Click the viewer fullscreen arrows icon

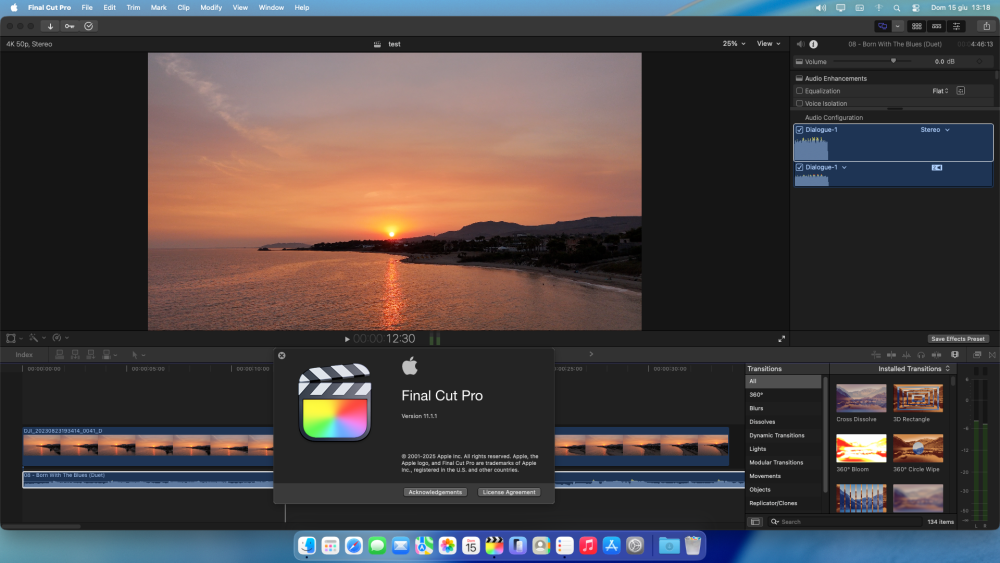[x=781, y=339]
